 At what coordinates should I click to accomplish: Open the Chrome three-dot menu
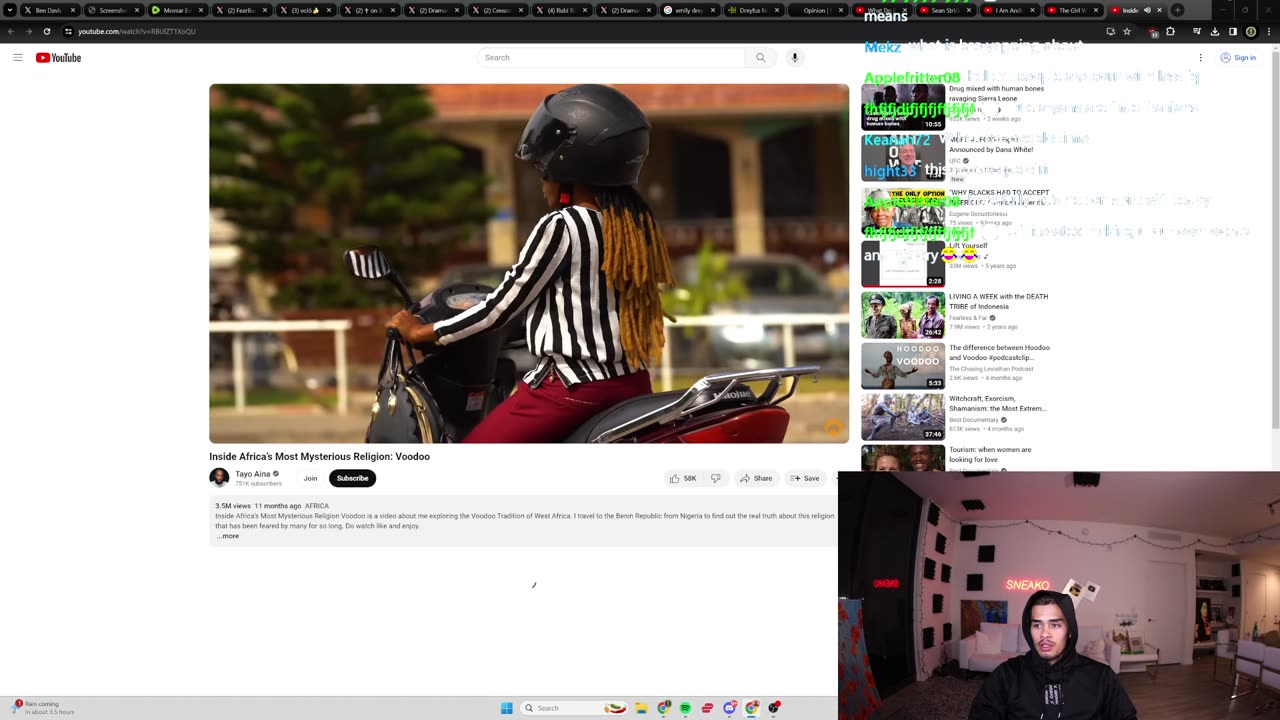1267,31
